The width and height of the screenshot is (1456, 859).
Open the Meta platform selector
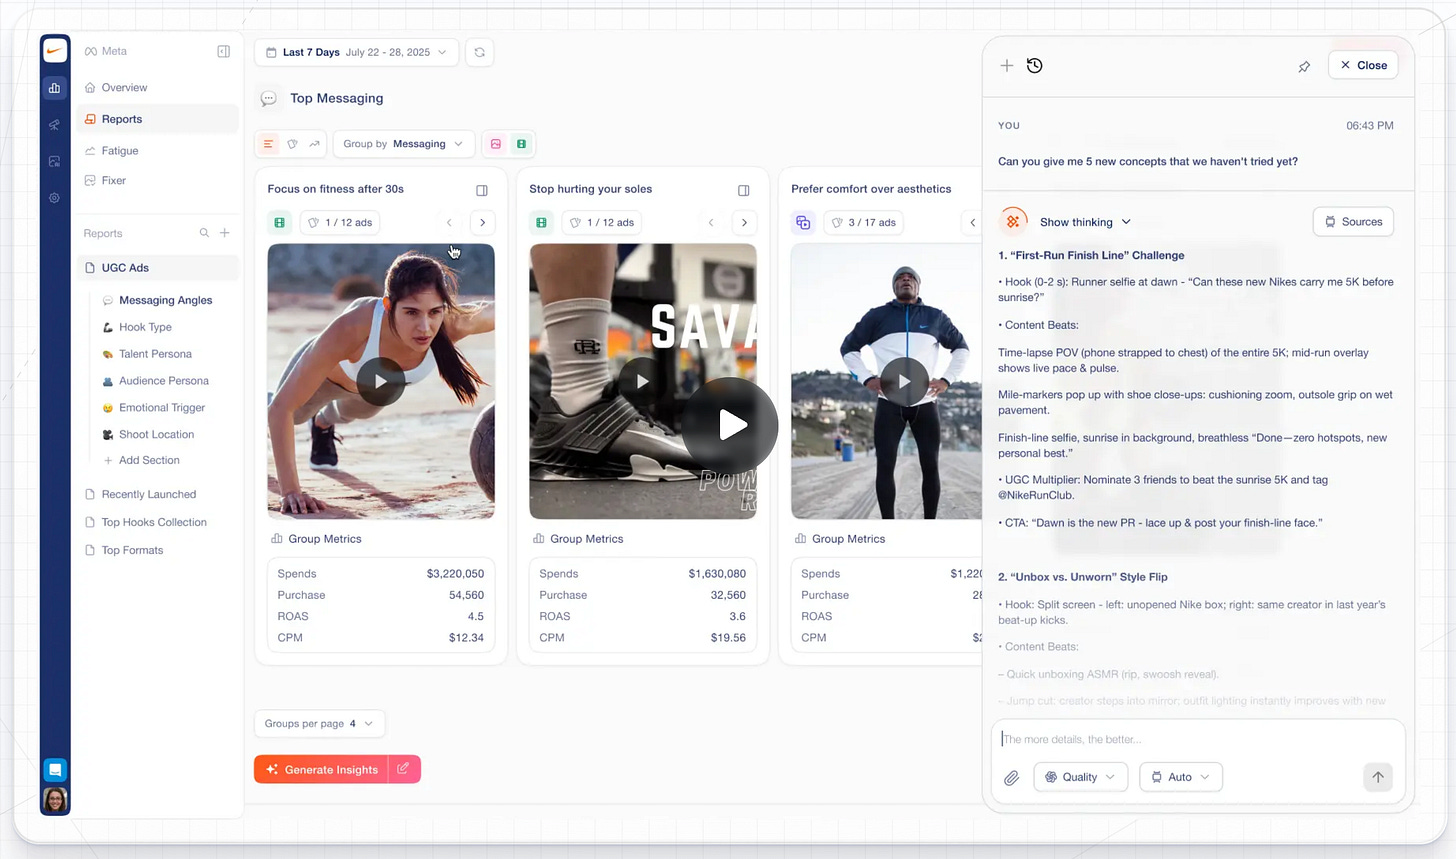tap(106, 51)
